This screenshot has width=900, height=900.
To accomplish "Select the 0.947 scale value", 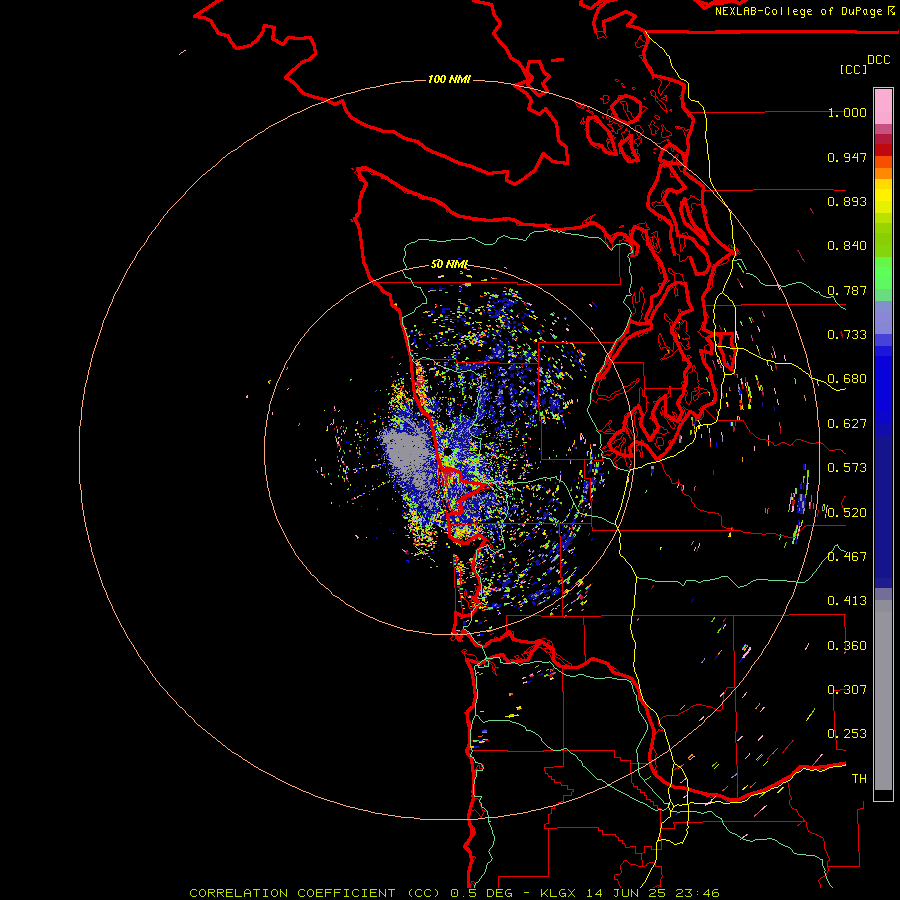I will point(847,157).
